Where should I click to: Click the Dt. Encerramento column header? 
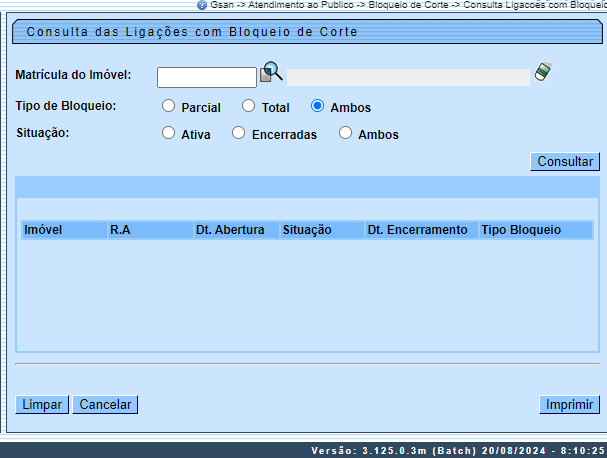coord(417,230)
